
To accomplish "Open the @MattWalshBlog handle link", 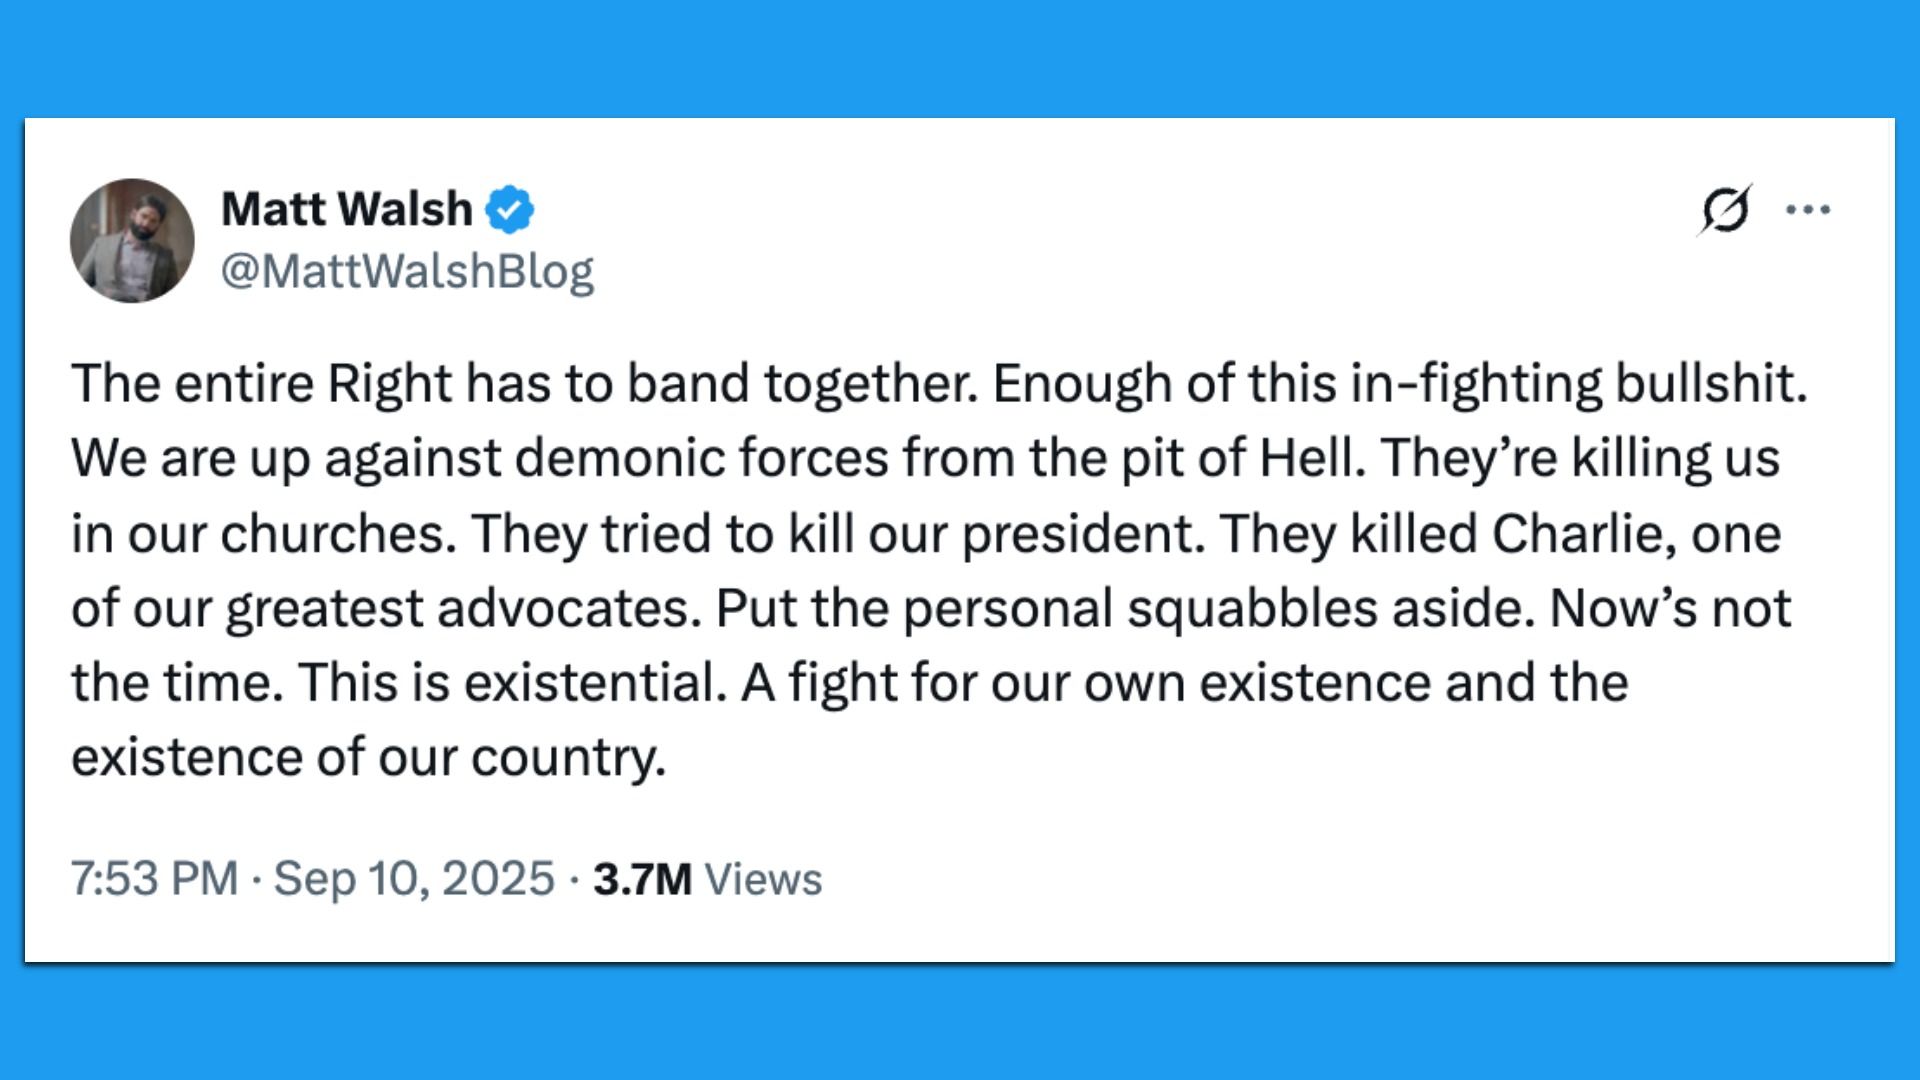I will [407, 271].
